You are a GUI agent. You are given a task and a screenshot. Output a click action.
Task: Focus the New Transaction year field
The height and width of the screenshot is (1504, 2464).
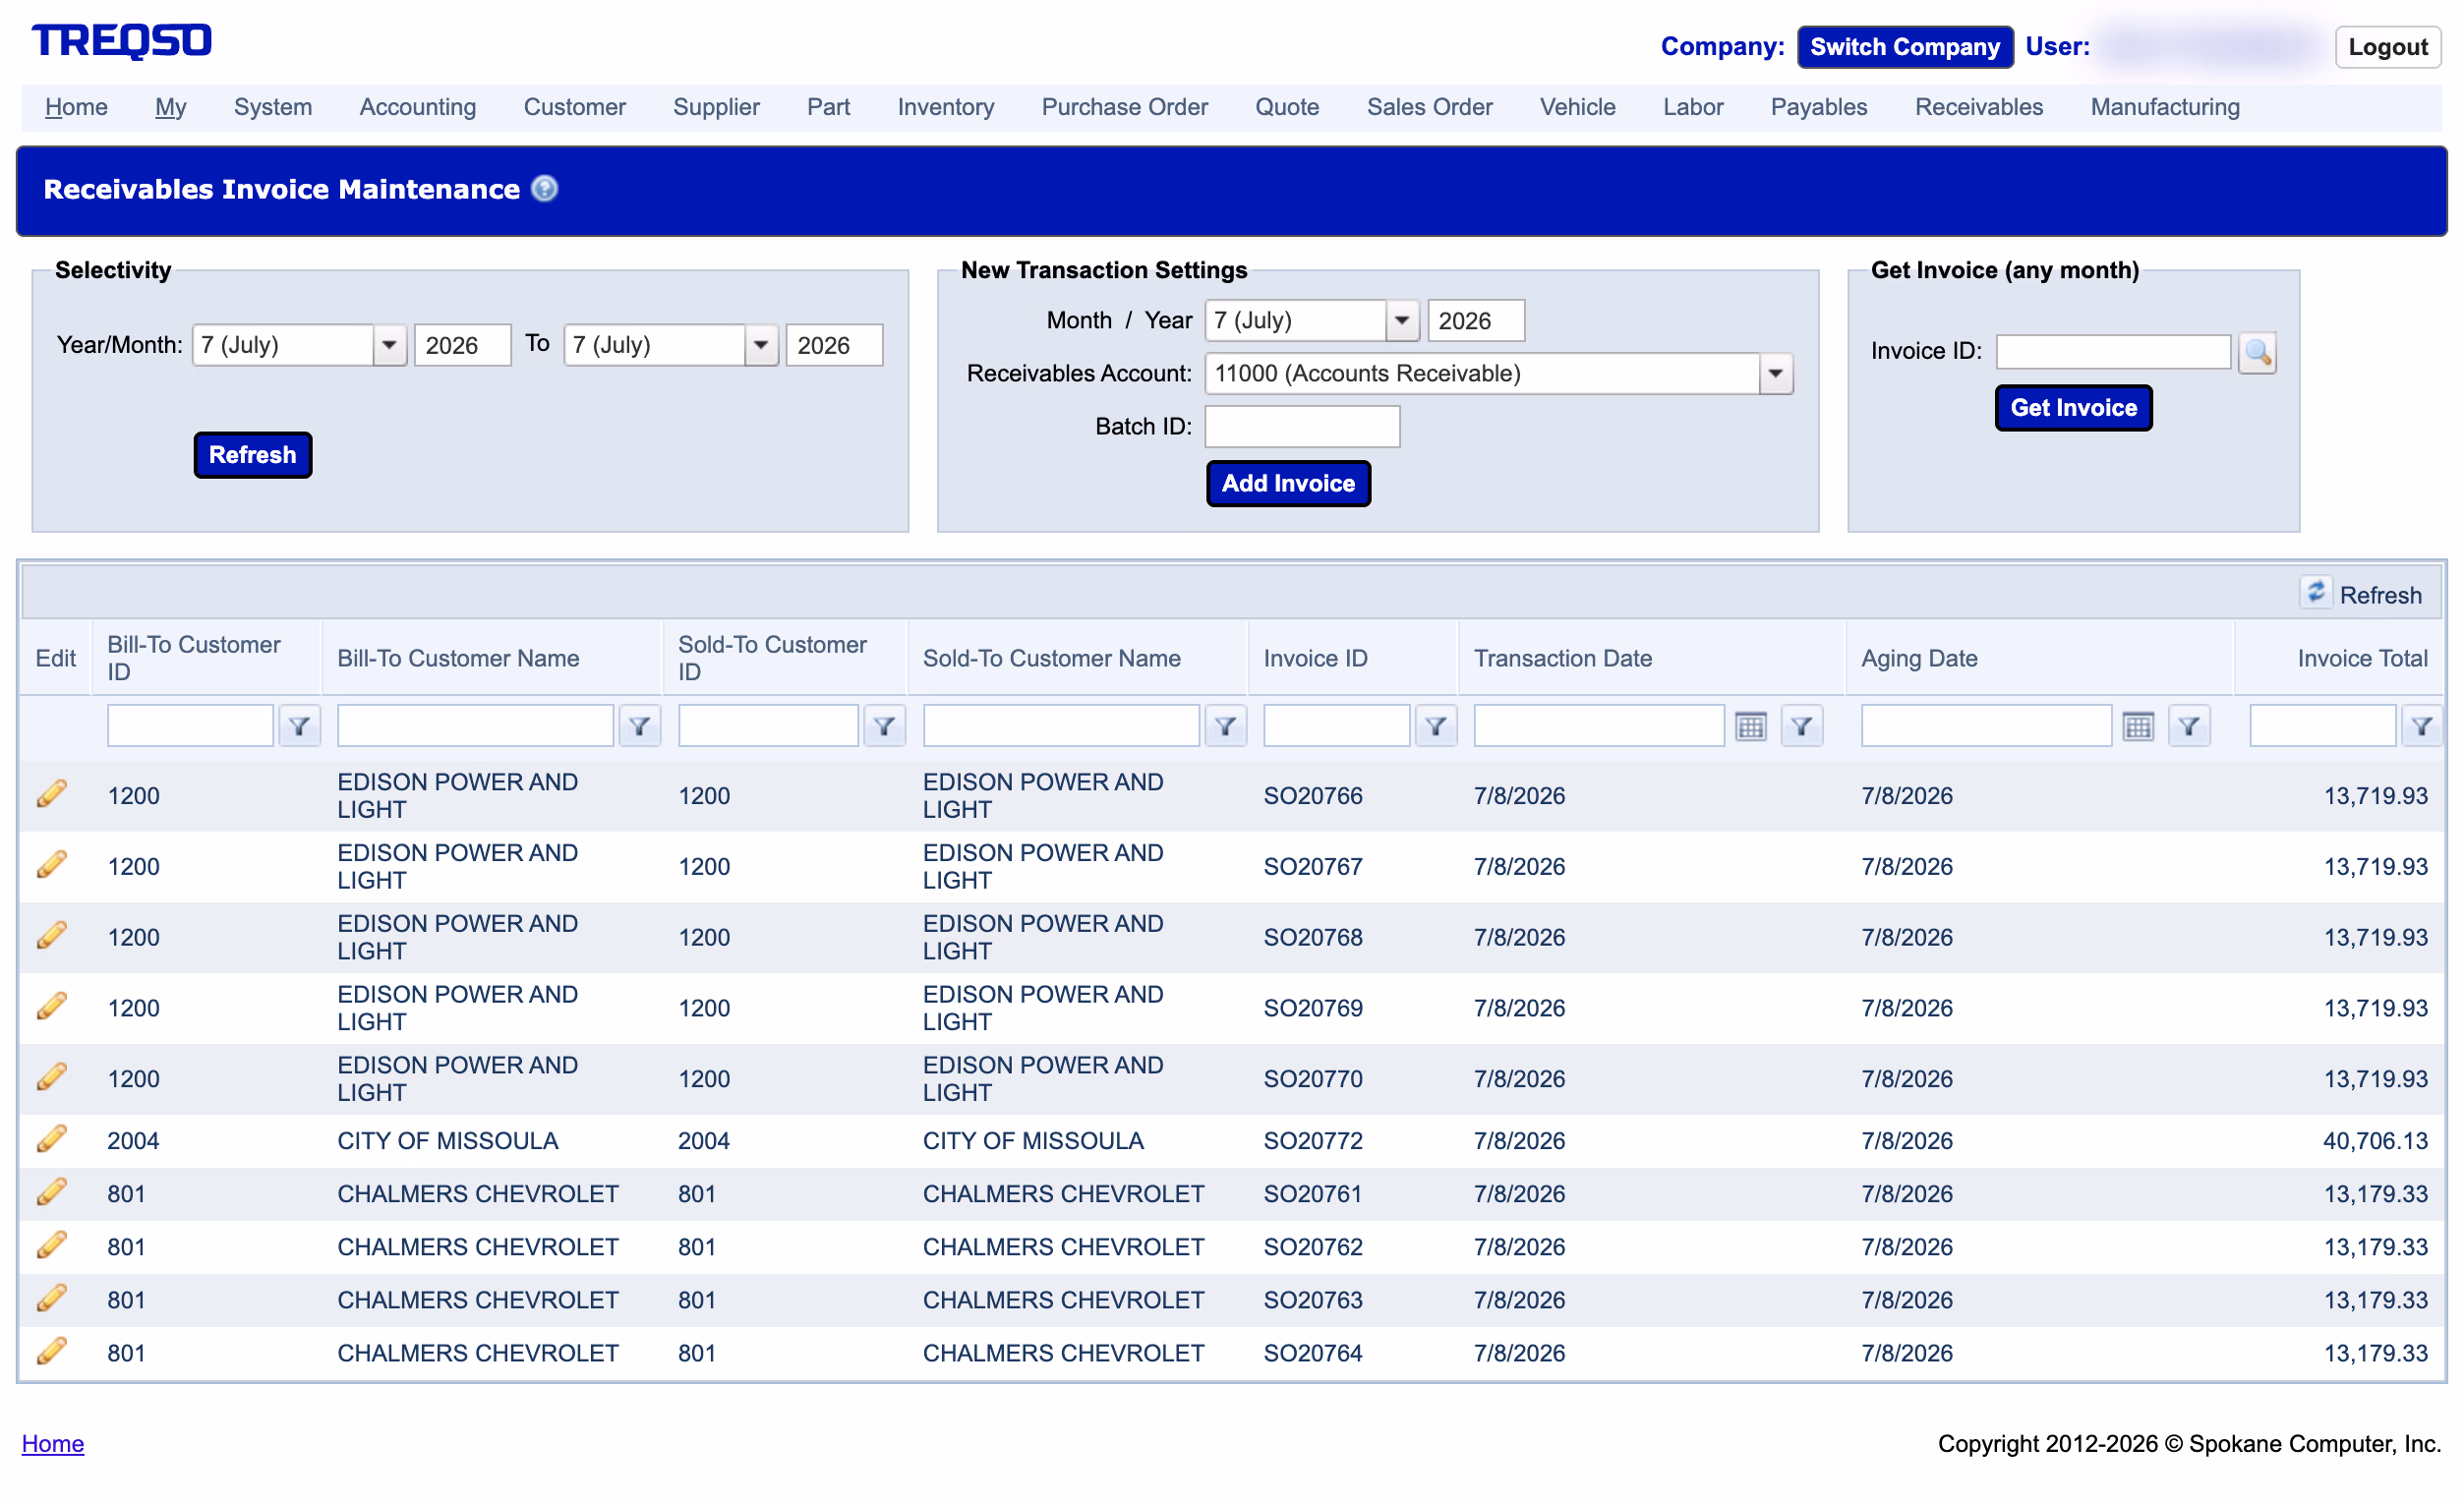click(1476, 320)
